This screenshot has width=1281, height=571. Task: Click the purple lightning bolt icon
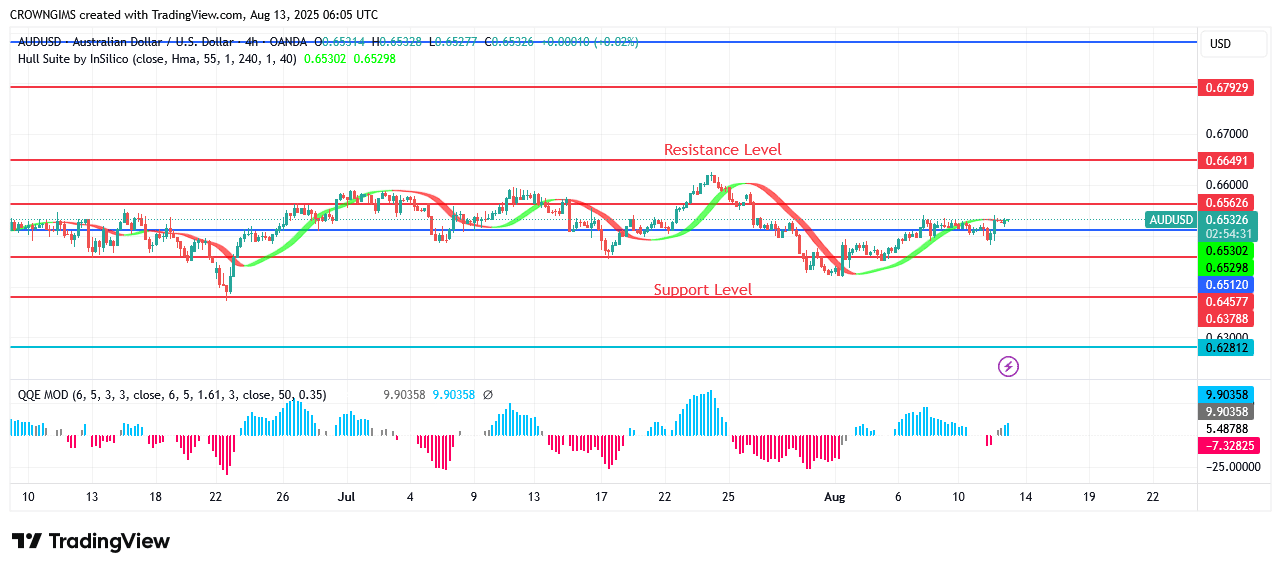point(1009,367)
